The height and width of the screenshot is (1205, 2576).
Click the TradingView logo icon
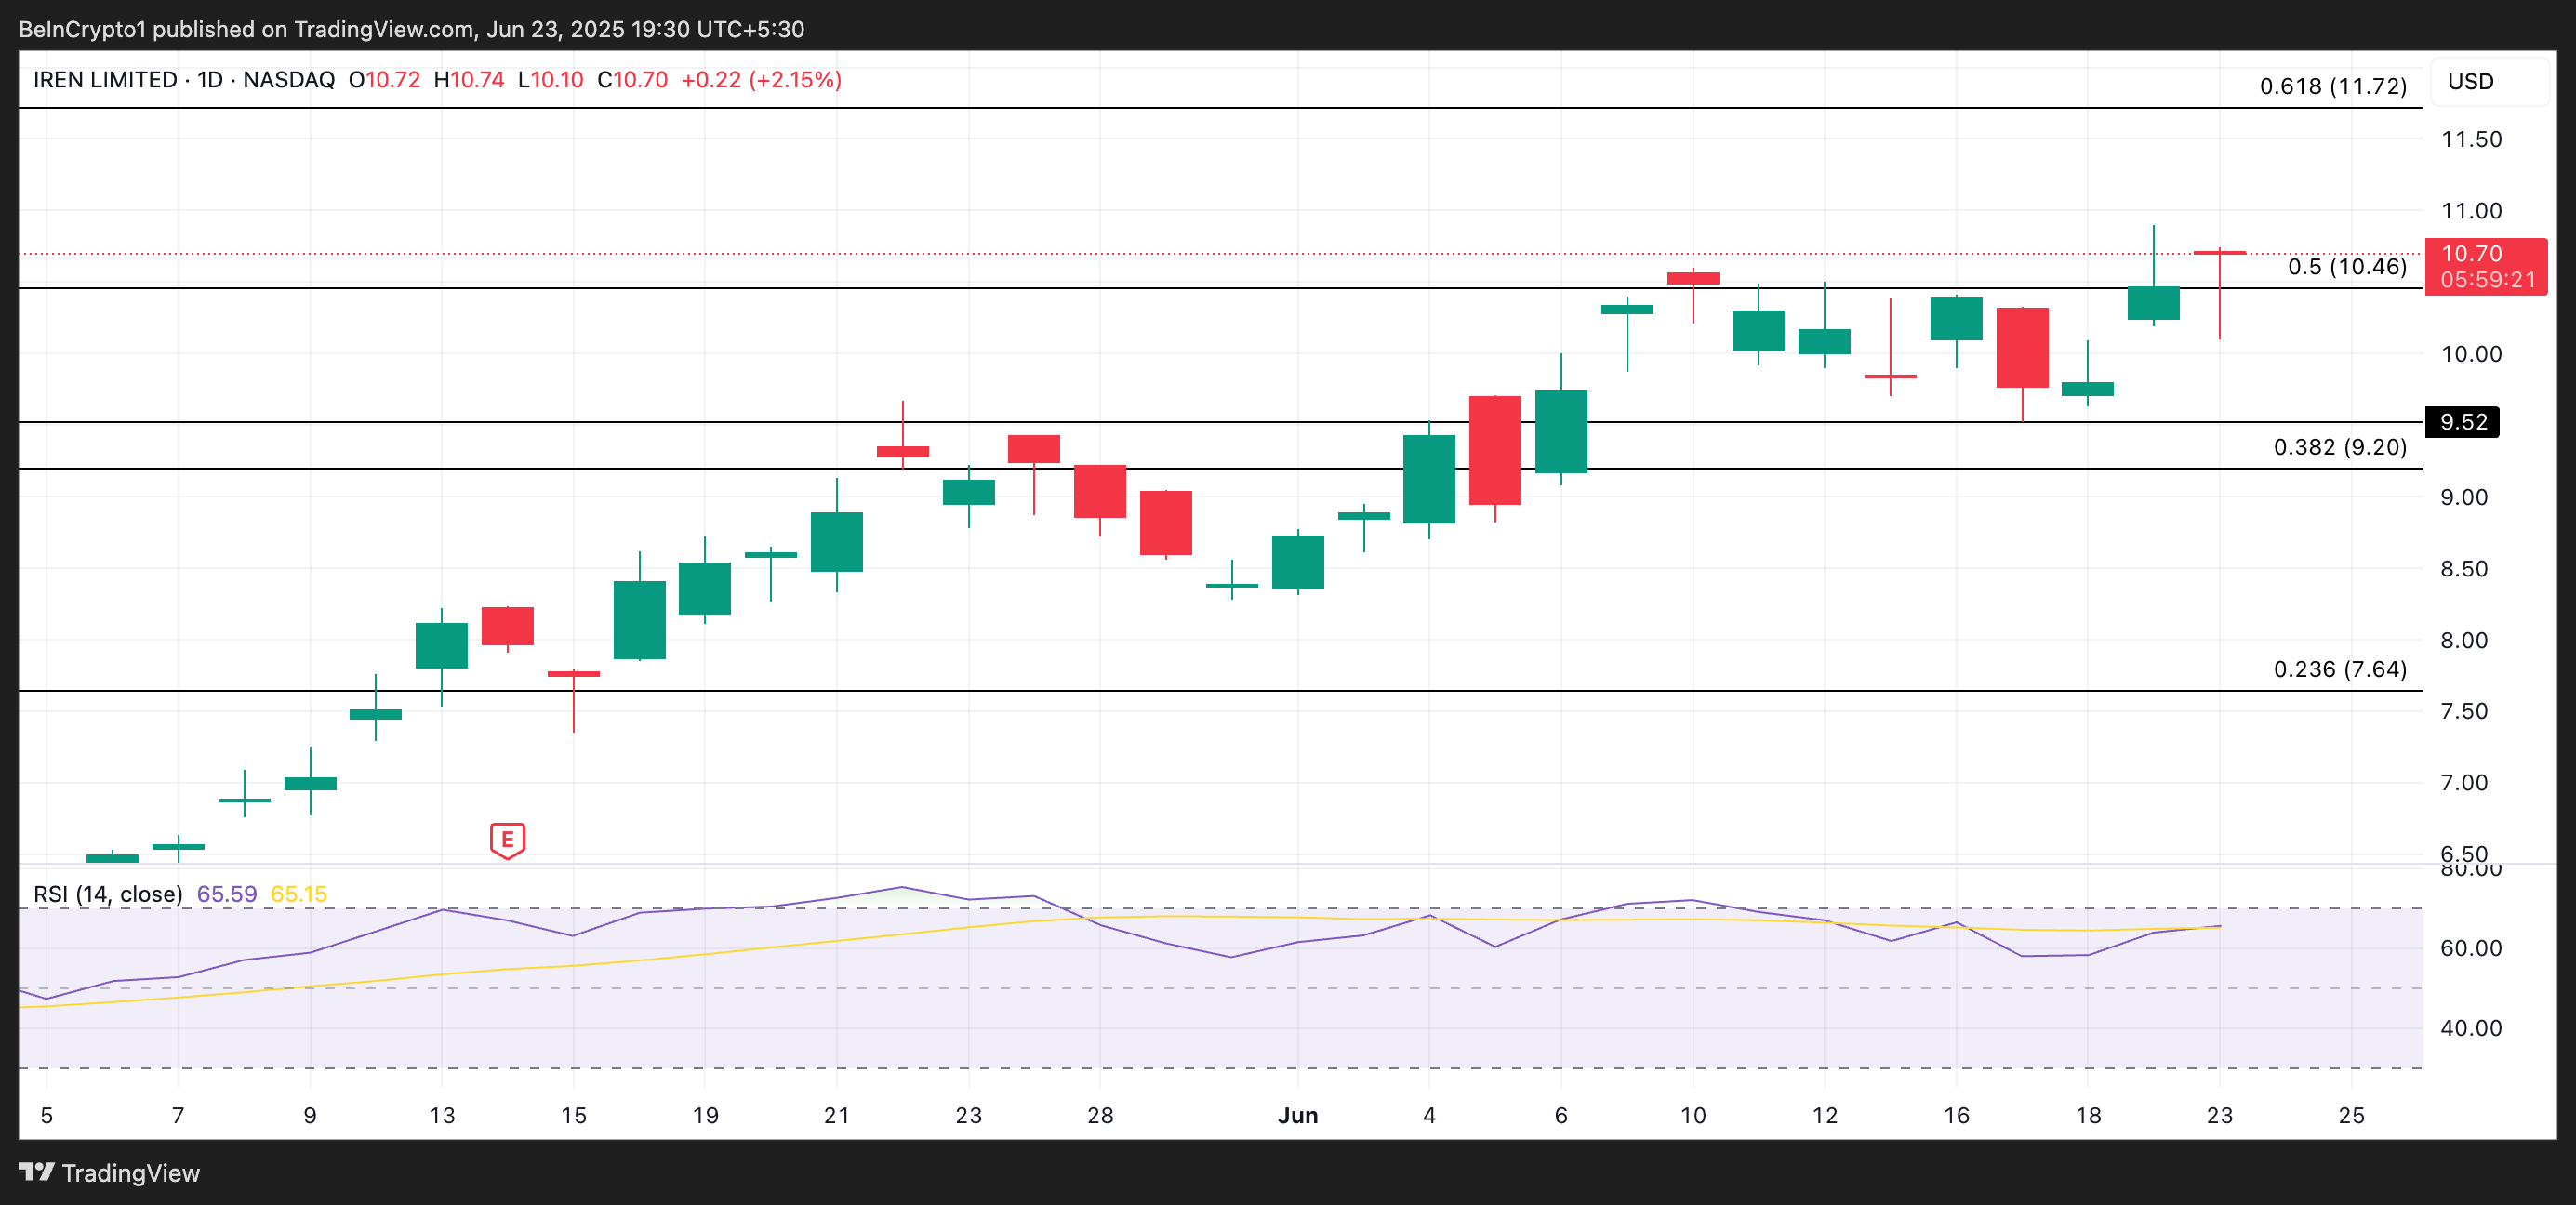coord(36,1172)
